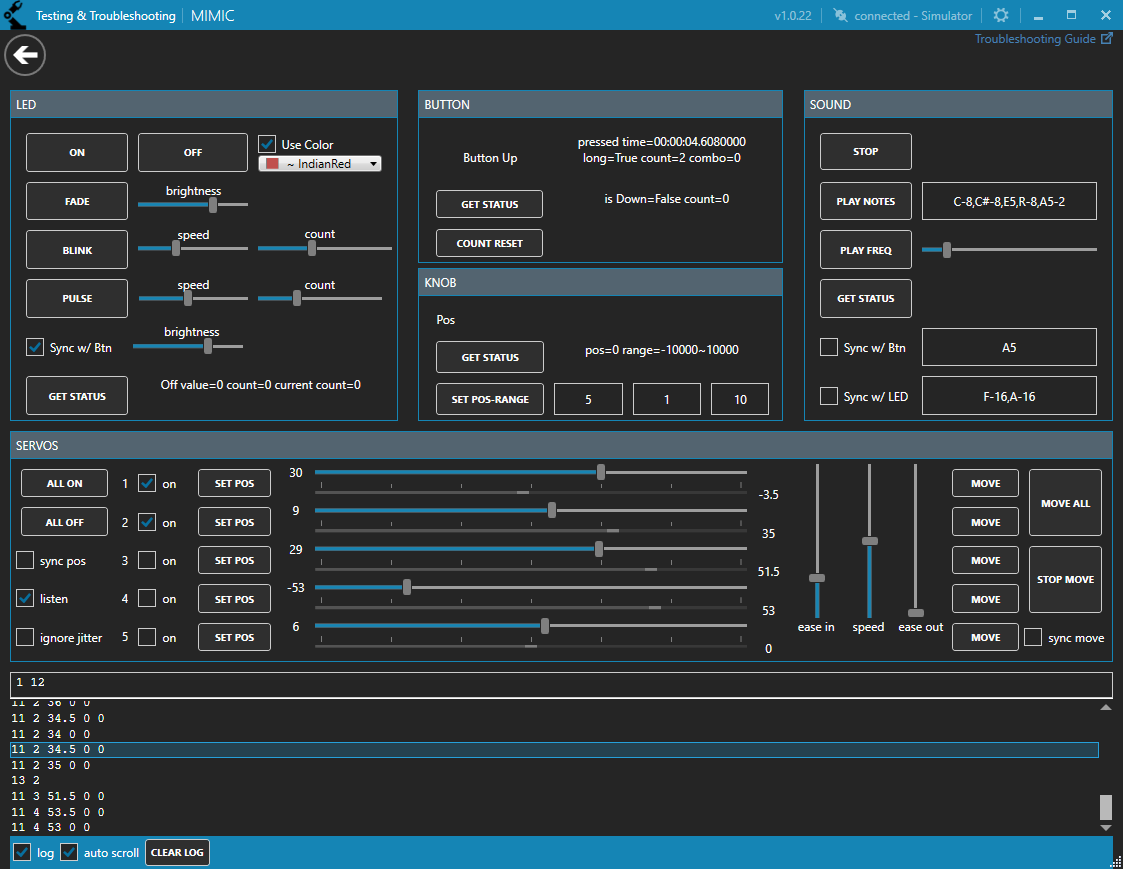Click the LED FADE button
The image size is (1123, 869).
point(77,201)
